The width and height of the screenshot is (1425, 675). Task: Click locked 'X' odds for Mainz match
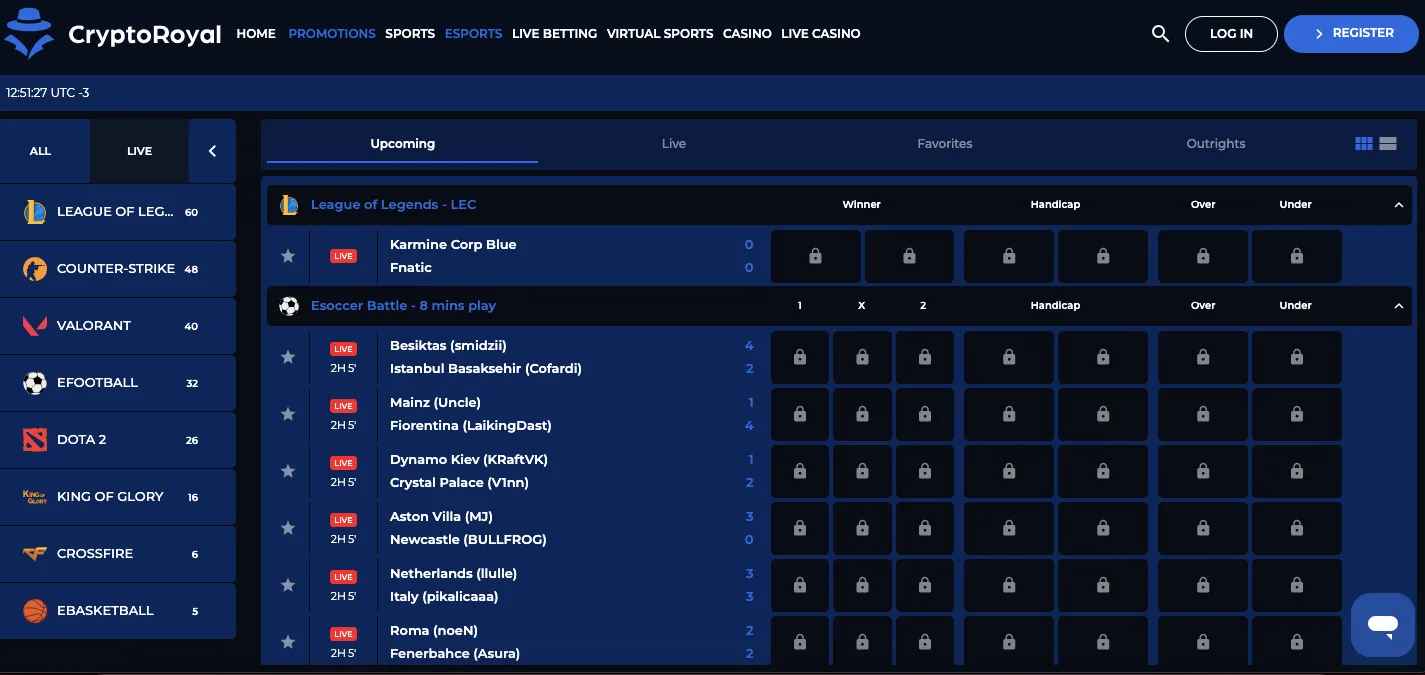(862, 415)
